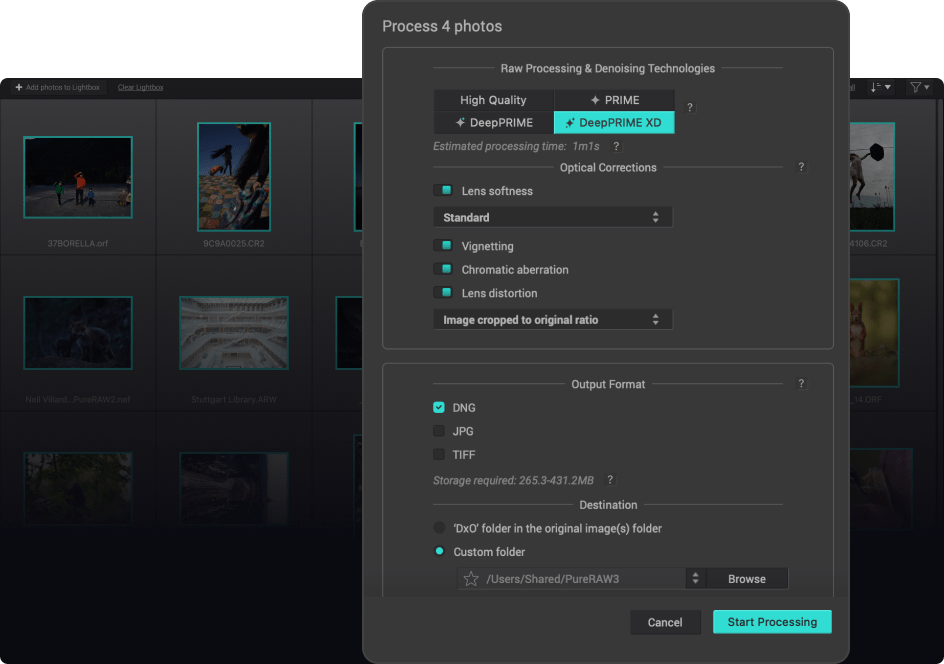944x664 pixels.
Task: Open the sort order dropdown in Lightbox
Action: coord(881,87)
